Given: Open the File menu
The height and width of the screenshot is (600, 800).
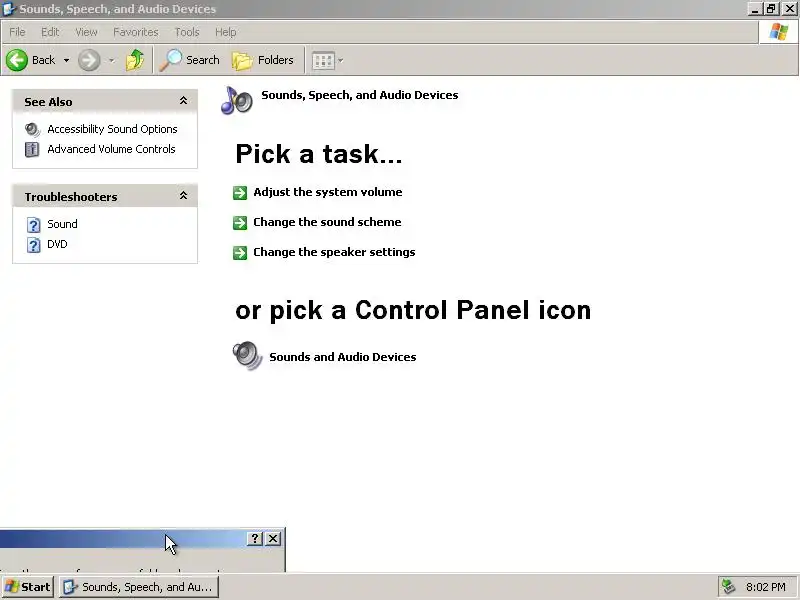Looking at the screenshot, I should [17, 32].
